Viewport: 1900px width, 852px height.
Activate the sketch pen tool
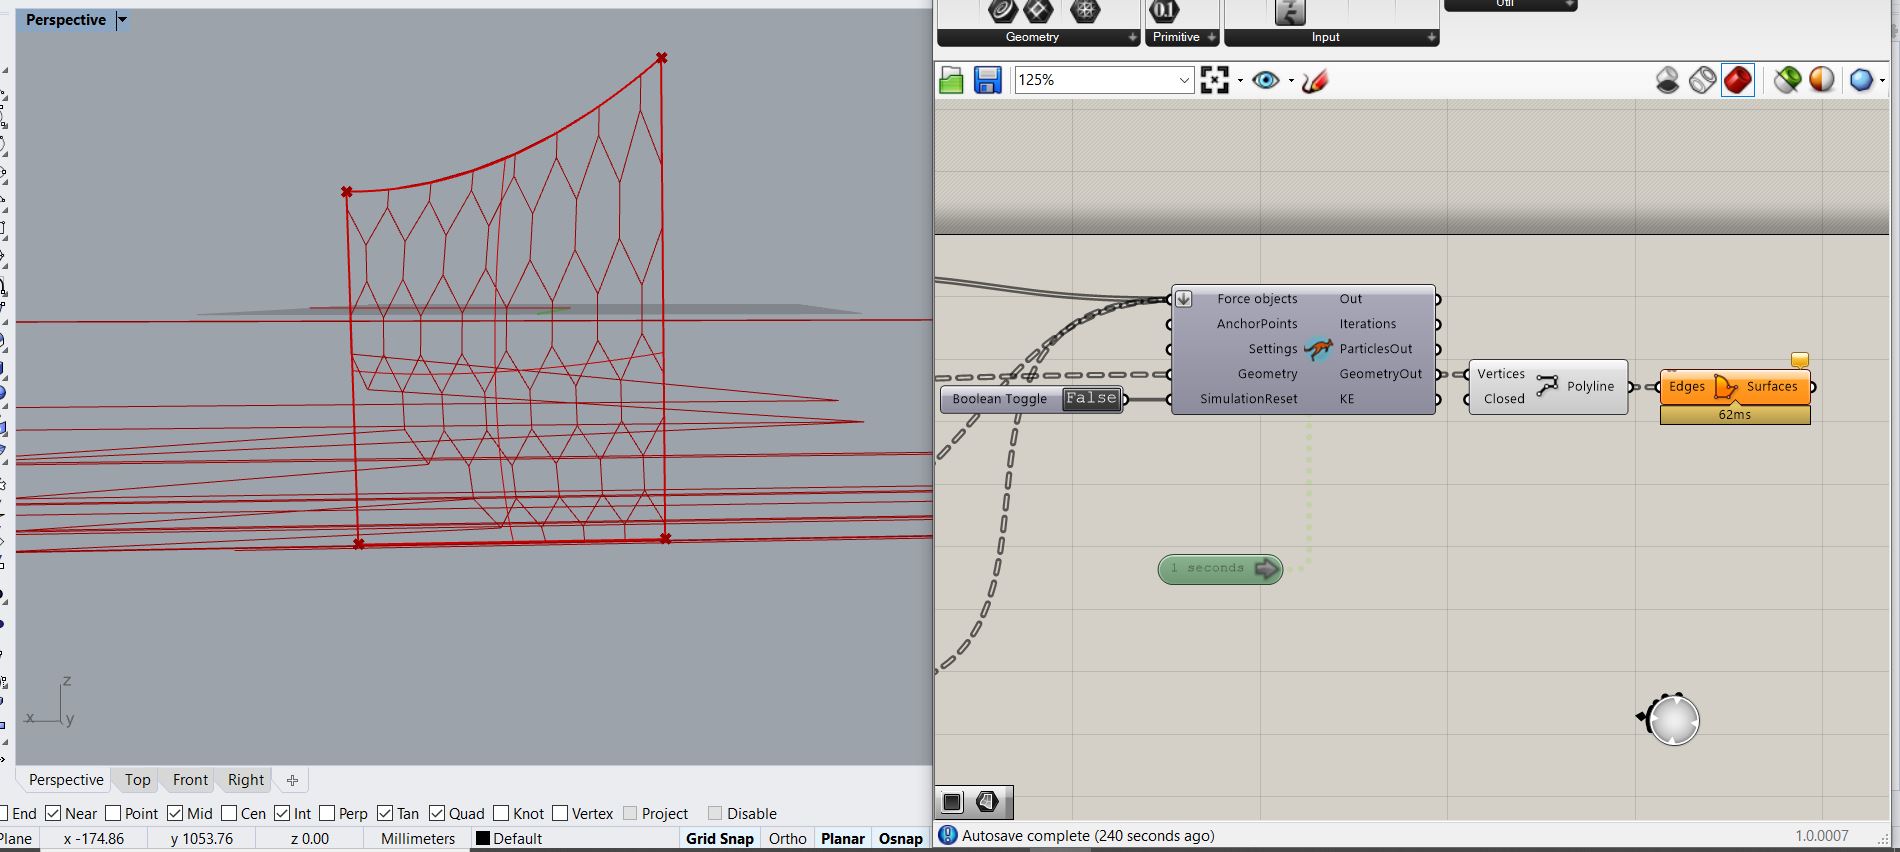[1315, 81]
